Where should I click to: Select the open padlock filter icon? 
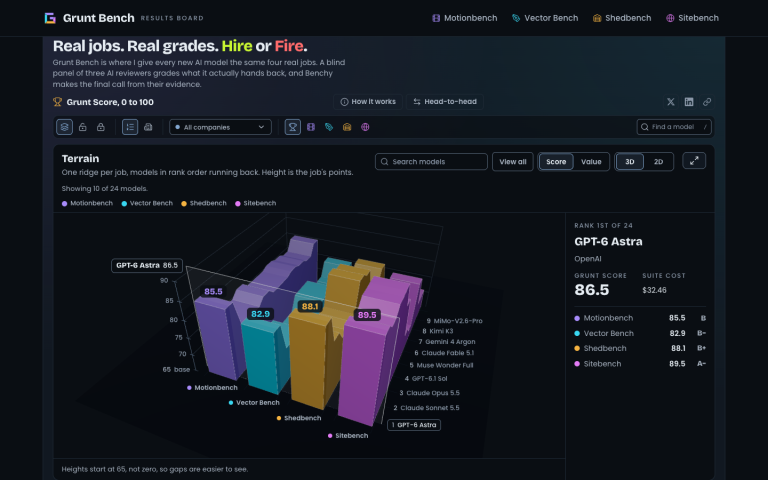(x=83, y=127)
